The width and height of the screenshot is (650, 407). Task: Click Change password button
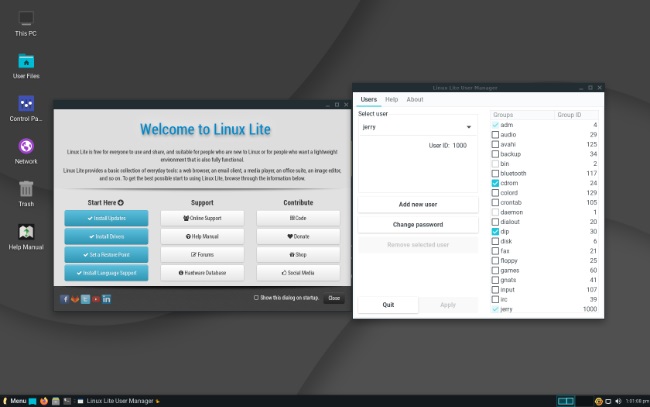pyautogui.click(x=418, y=225)
